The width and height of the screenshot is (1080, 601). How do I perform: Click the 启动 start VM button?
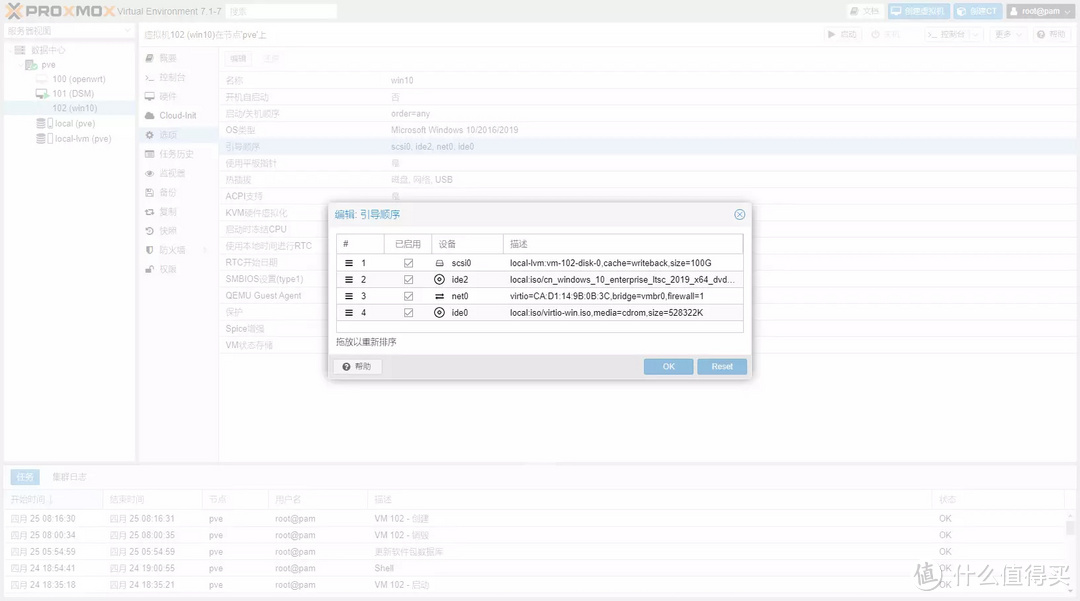tap(842, 34)
